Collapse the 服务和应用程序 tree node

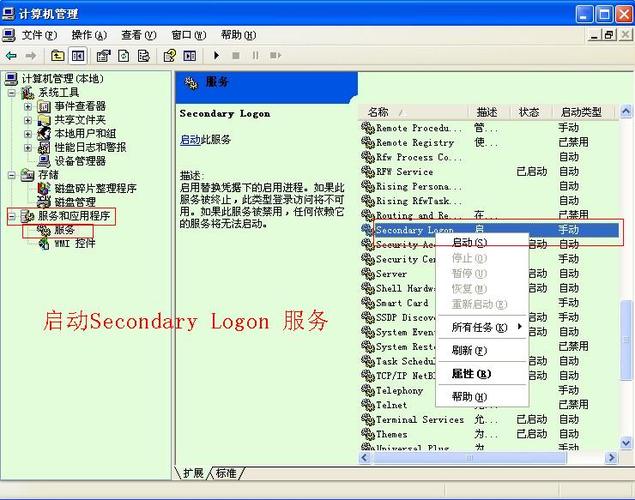click(x=11, y=216)
